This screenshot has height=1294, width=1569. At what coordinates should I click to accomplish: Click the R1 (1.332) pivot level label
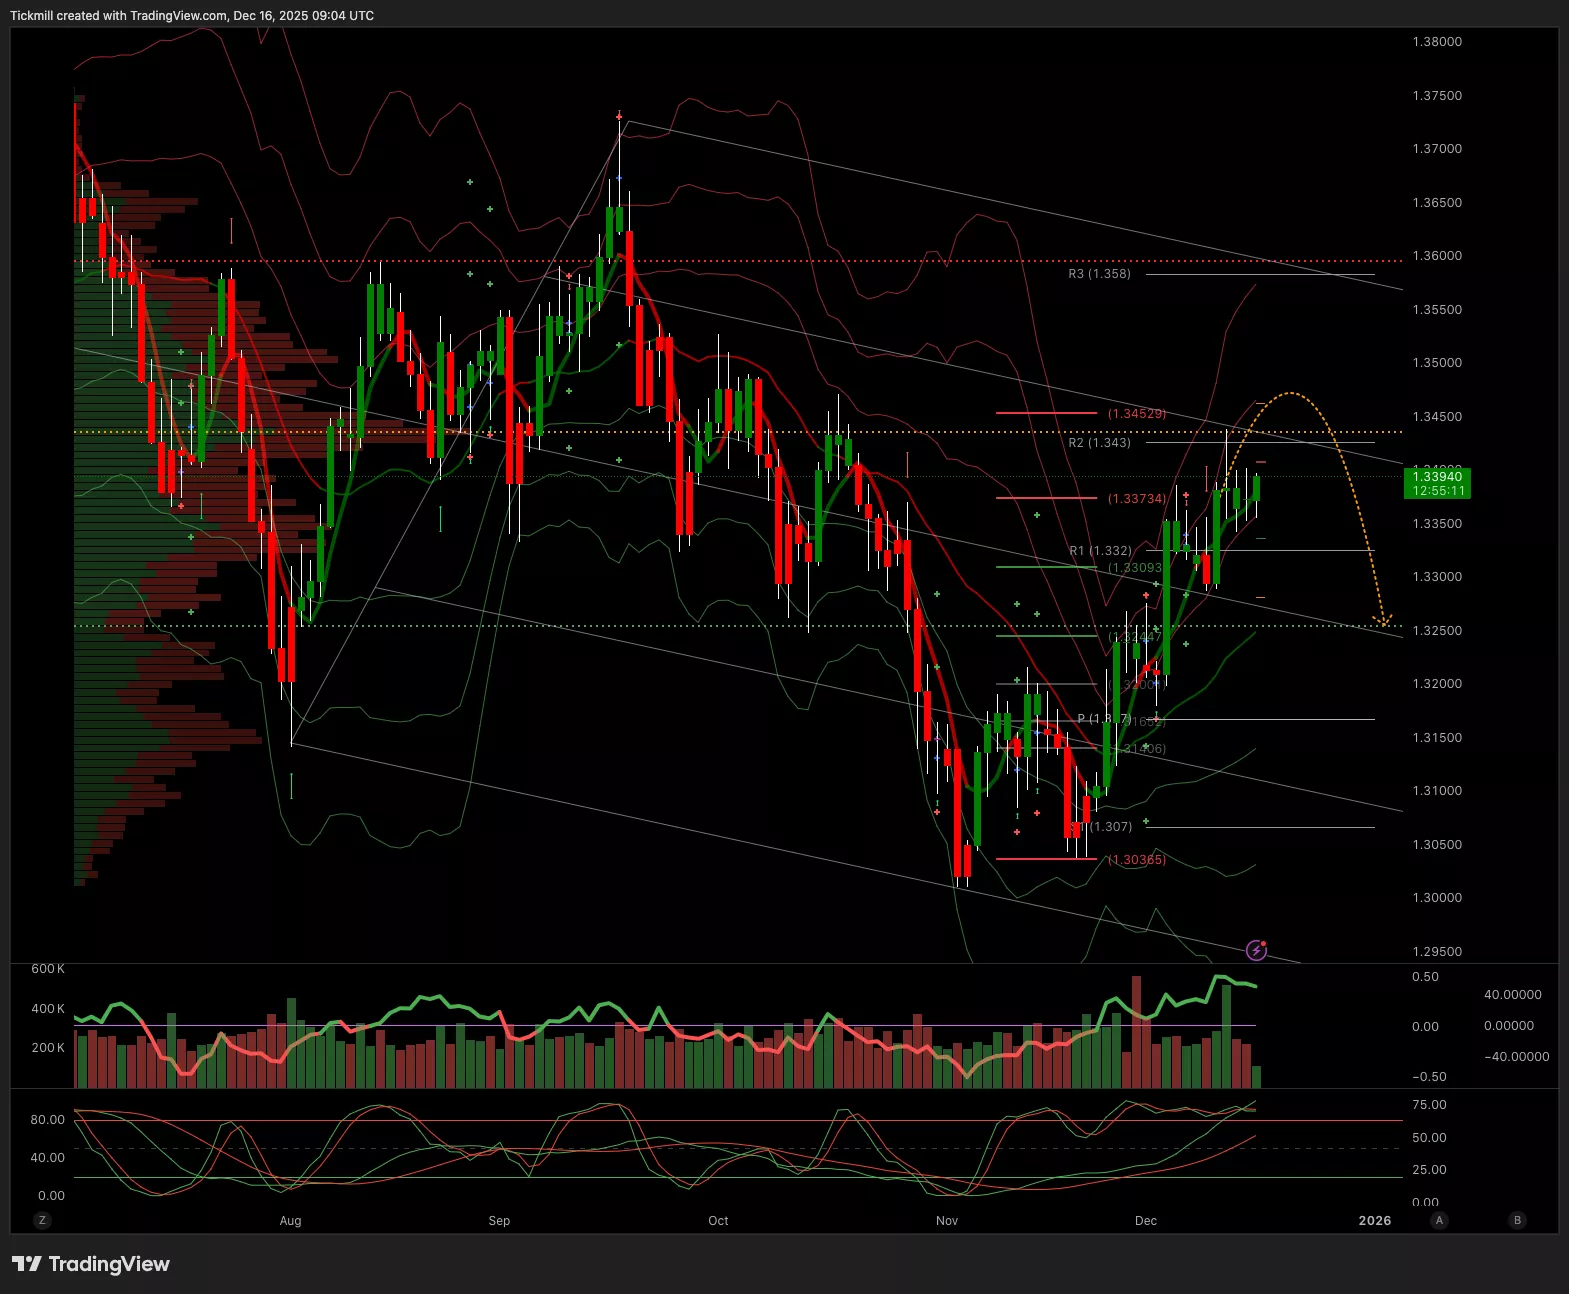coord(1100,551)
